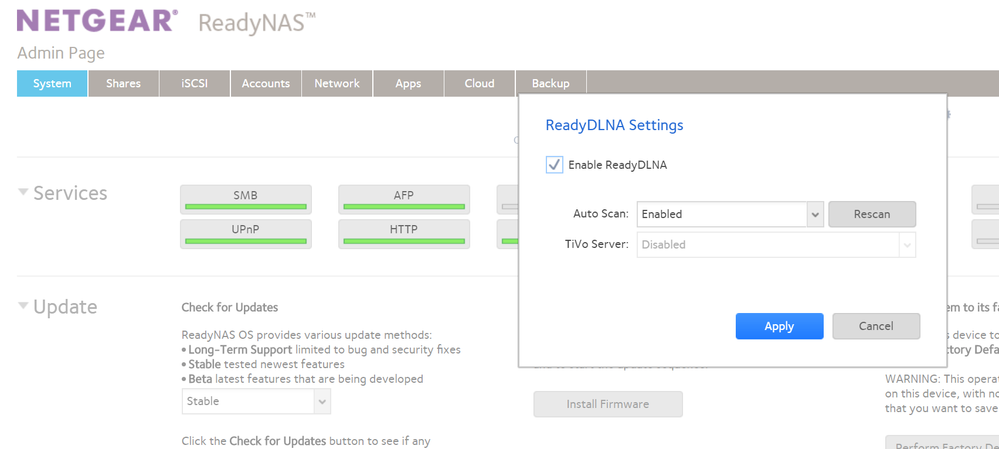This screenshot has height=449, width=999.
Task: Open the Apps tab
Action: [x=408, y=84]
